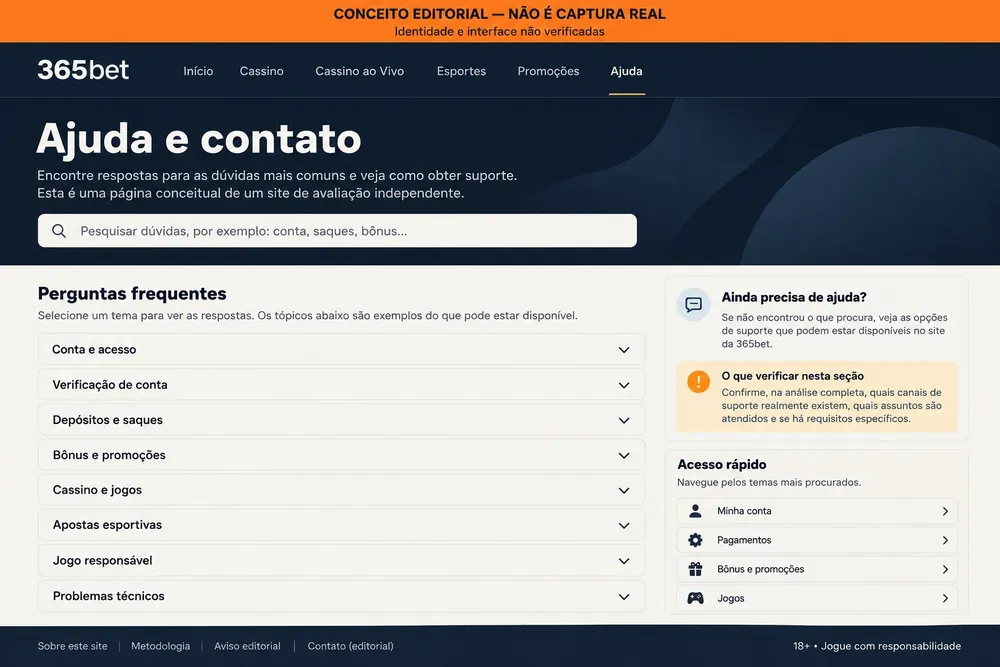Open the Jogos quick link
The height and width of the screenshot is (667, 1000).
pyautogui.click(x=817, y=598)
